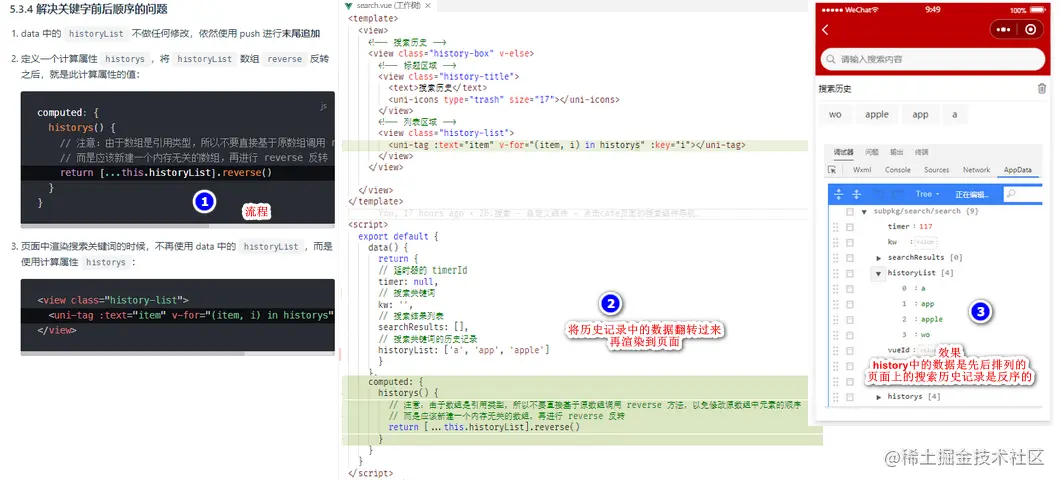Viewport: 1061px width, 484px height.
Task: Tap the 'apple' history tag
Action: point(877,114)
